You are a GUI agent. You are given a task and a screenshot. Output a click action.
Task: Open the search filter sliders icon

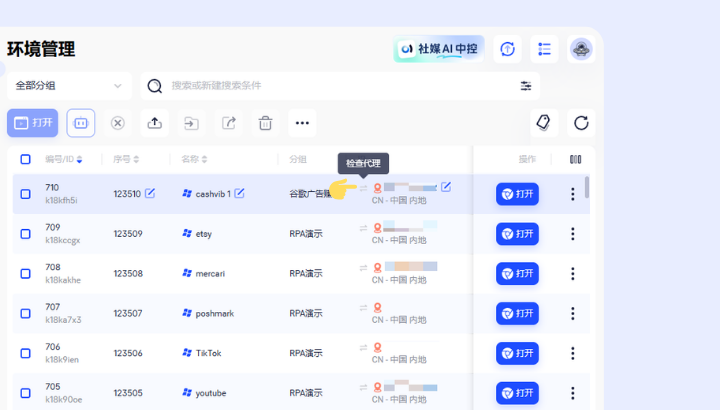click(526, 86)
